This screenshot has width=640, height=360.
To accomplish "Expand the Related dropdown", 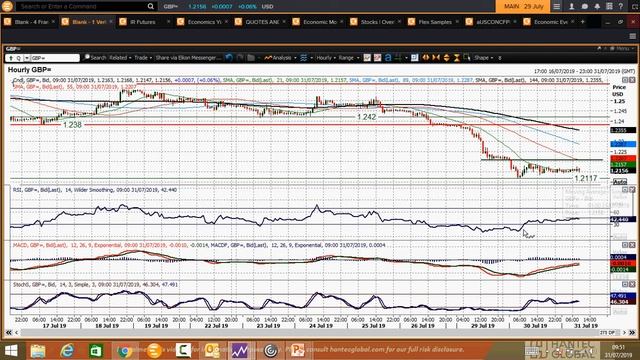I will coord(120,58).
